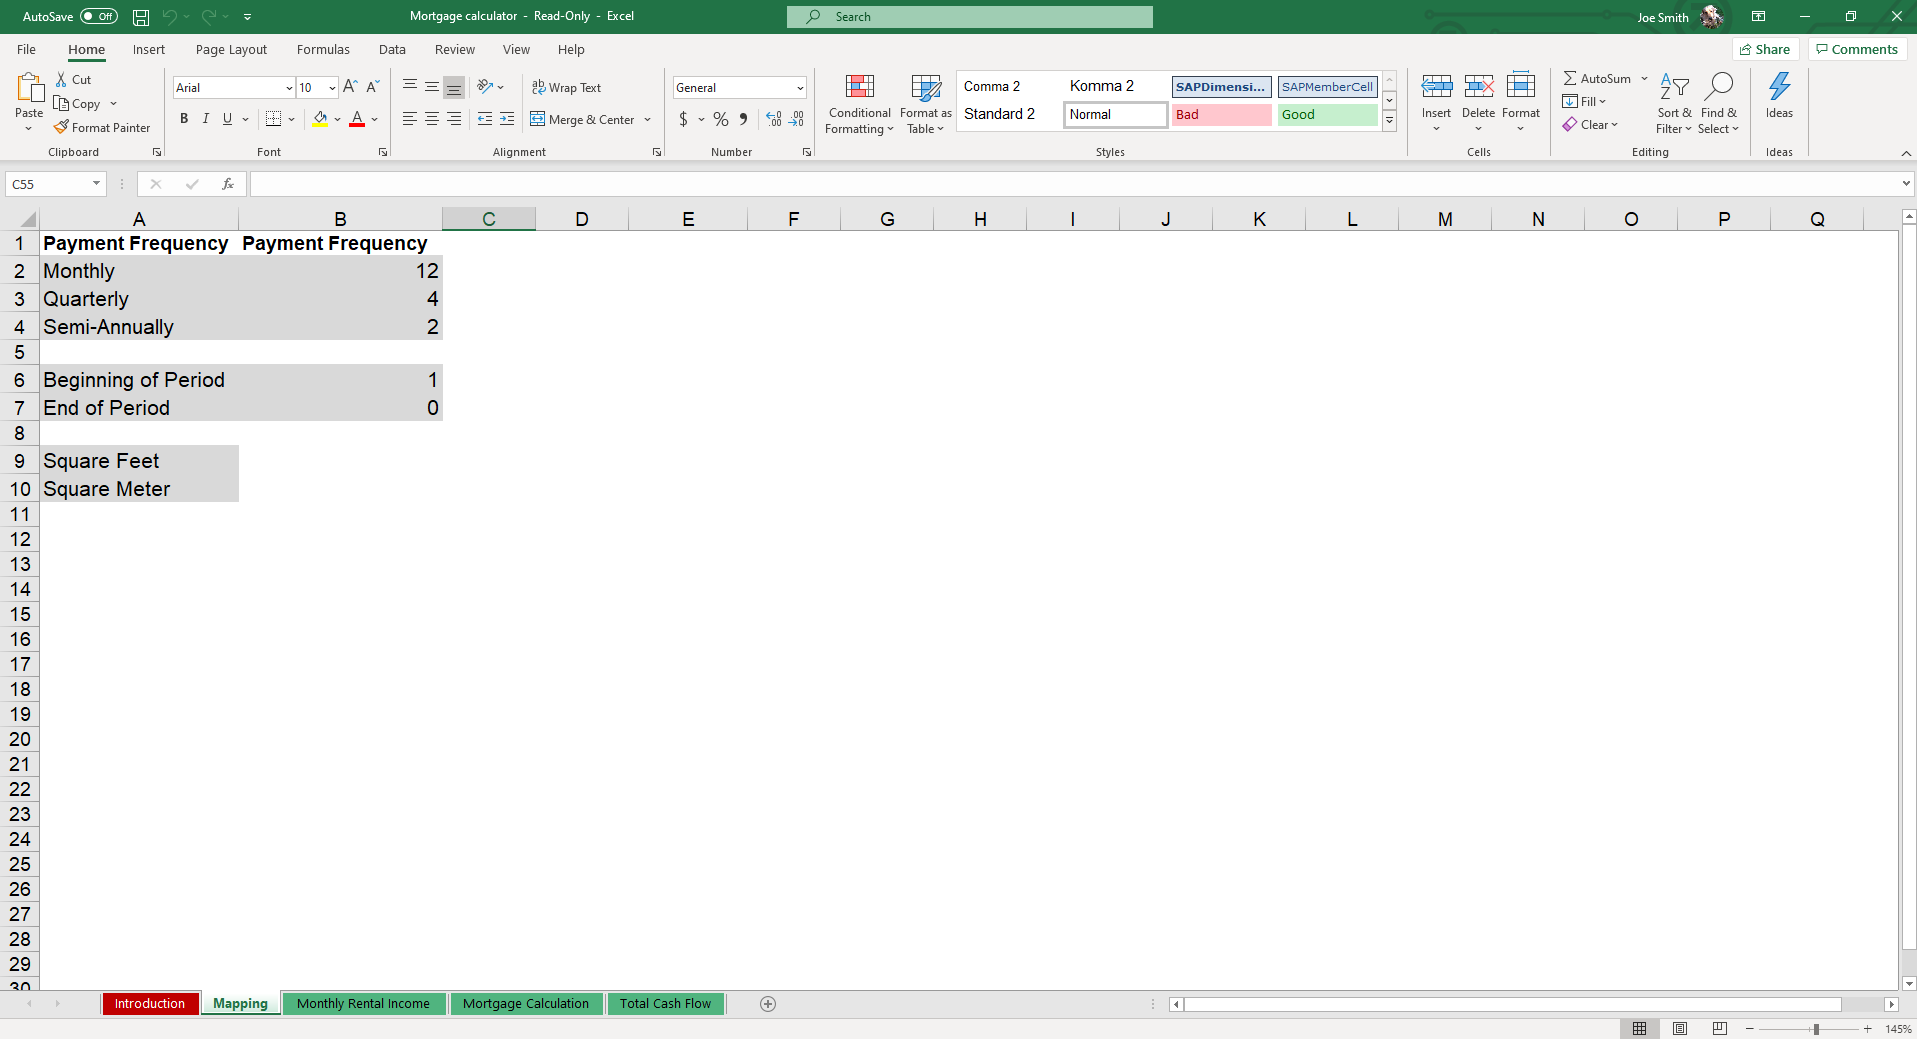Click the Cut scissors icon
This screenshot has width=1917, height=1039.
[61, 80]
